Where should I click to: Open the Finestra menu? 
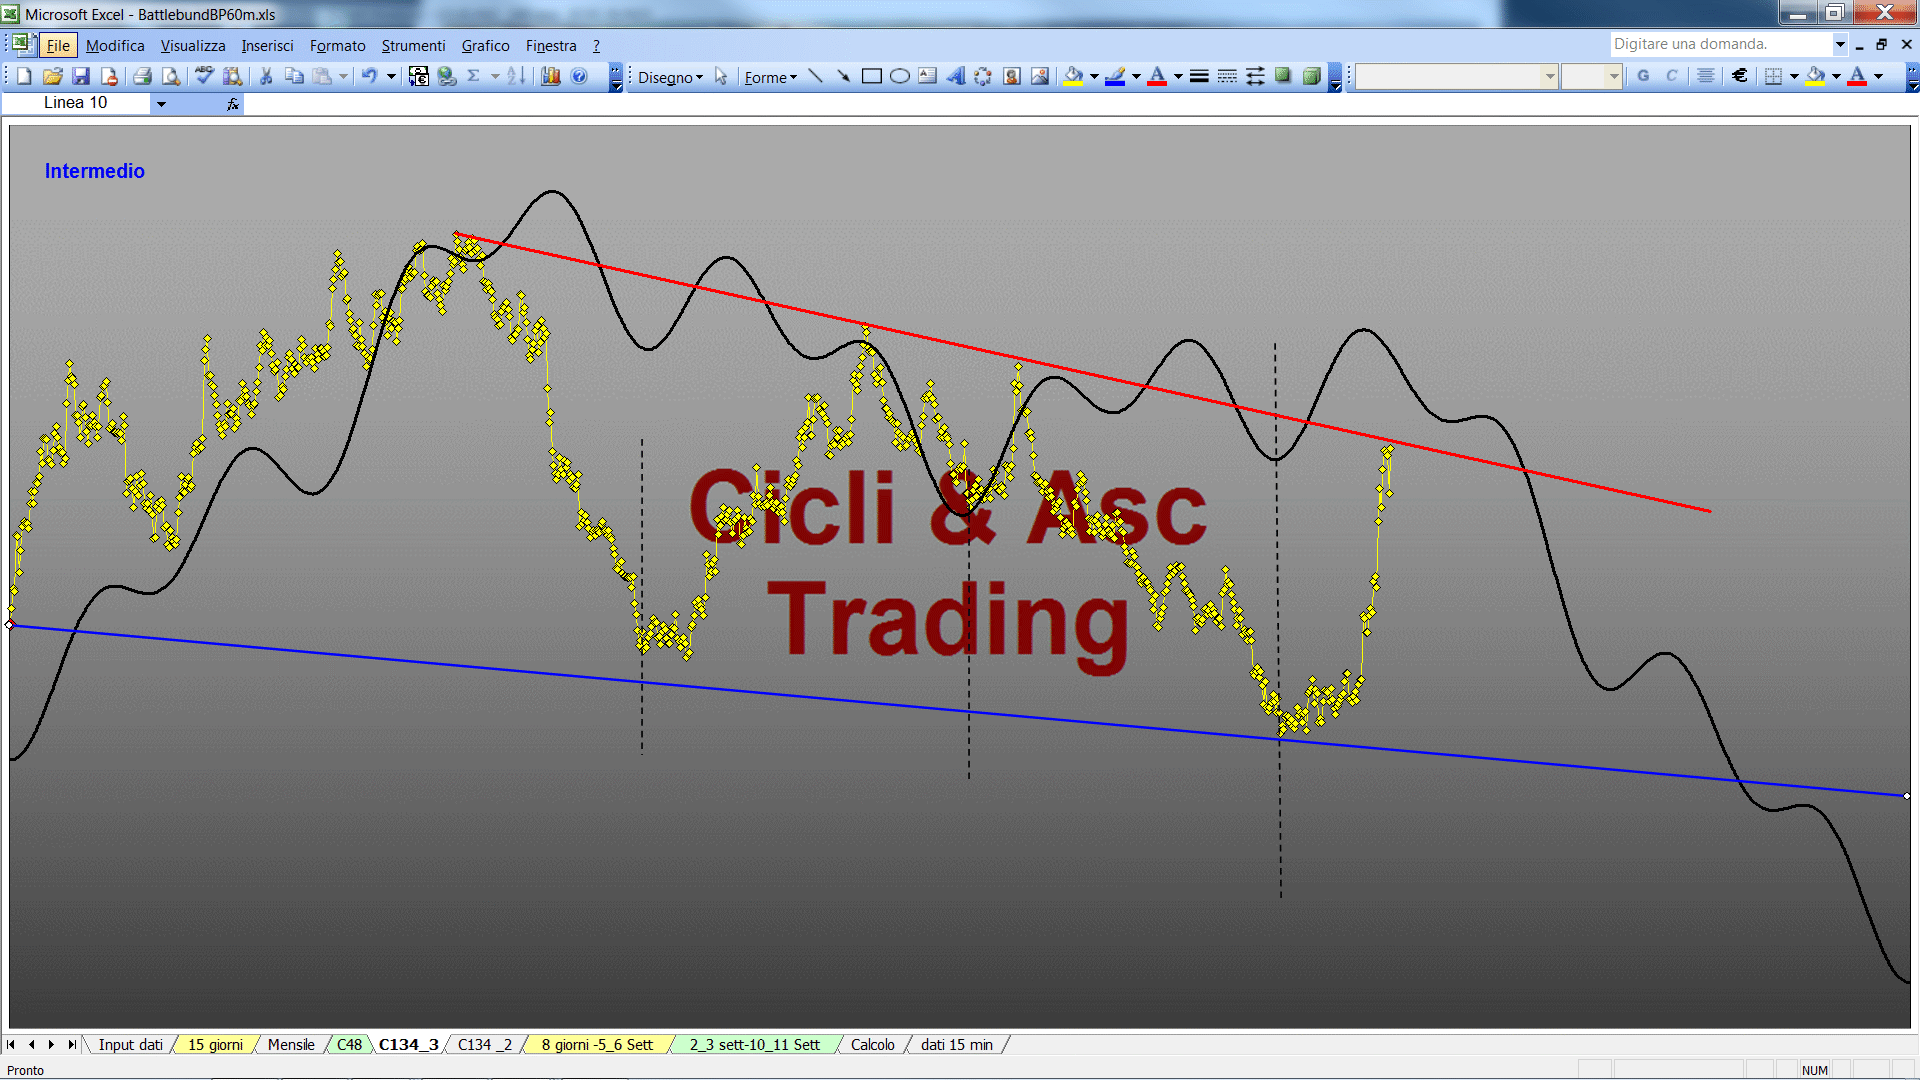551,45
